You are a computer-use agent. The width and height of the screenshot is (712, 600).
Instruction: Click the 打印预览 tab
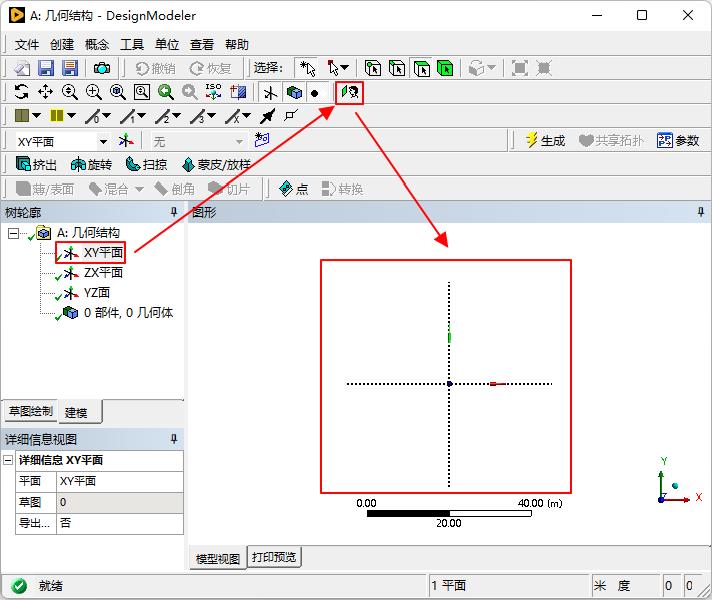pos(274,557)
